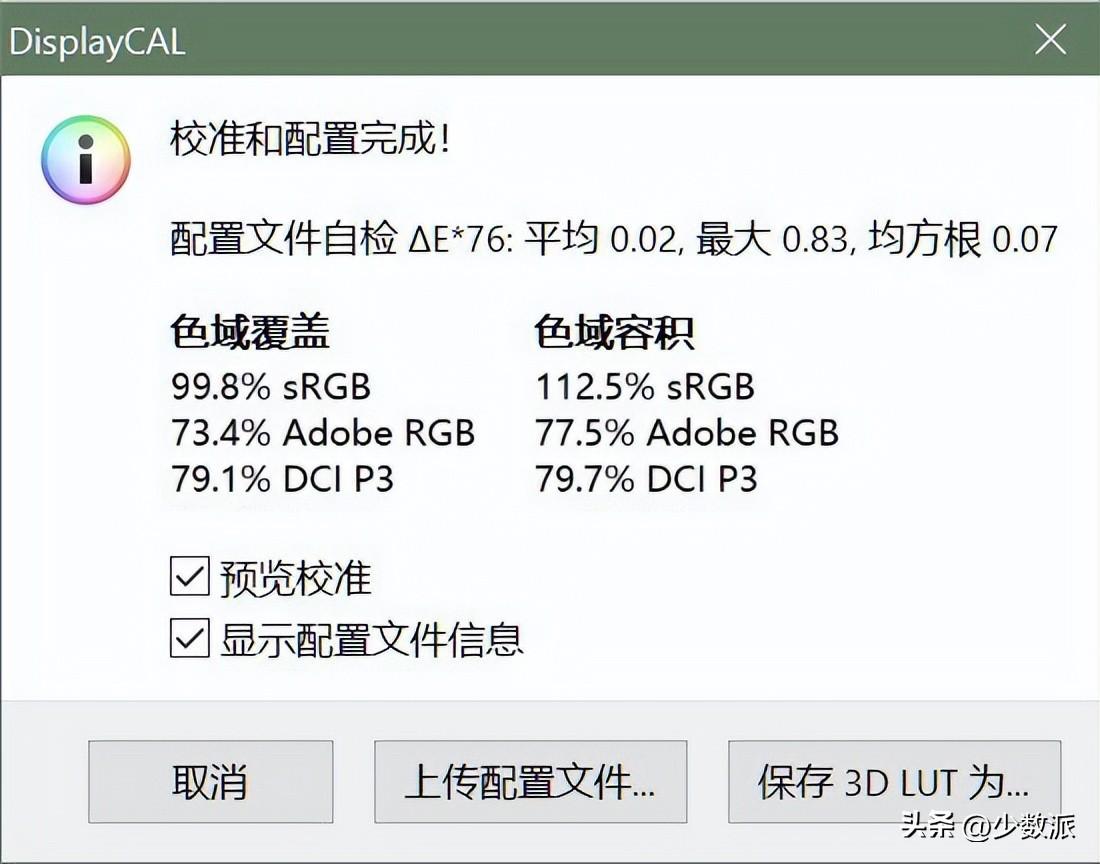Select the 79.7% DCI P3 volume value
Screen dimensions: 1100x864
646,480
